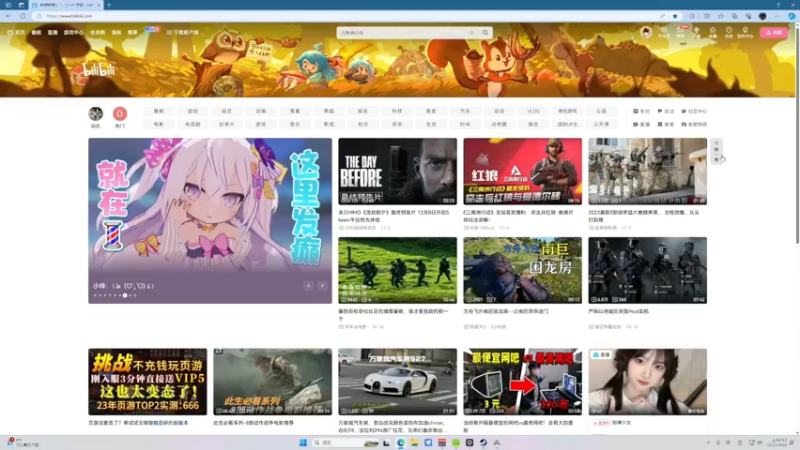
Task: Click the refresh recommendations side button
Action: click(716, 152)
